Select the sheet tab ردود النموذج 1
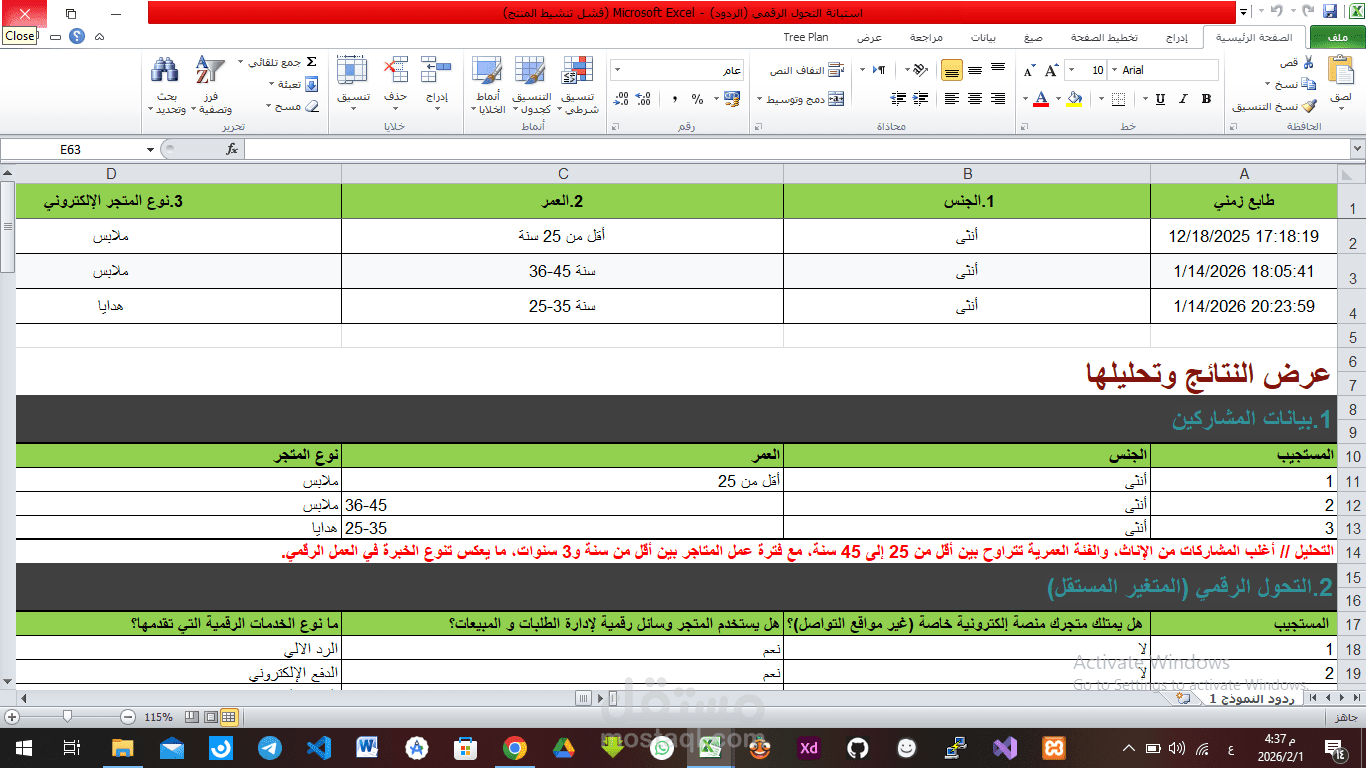The width and height of the screenshot is (1366, 768). tap(1250, 699)
